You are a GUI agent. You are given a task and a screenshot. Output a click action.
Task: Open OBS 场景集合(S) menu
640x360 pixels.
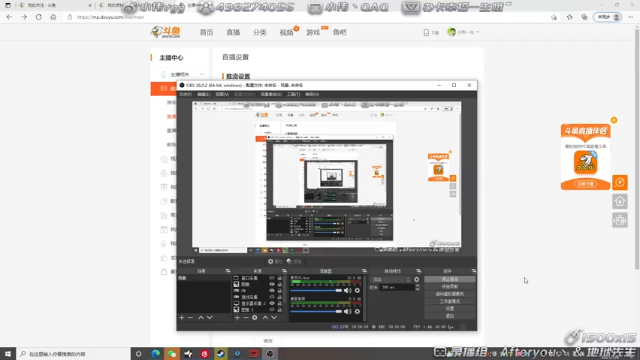[x=271, y=94]
